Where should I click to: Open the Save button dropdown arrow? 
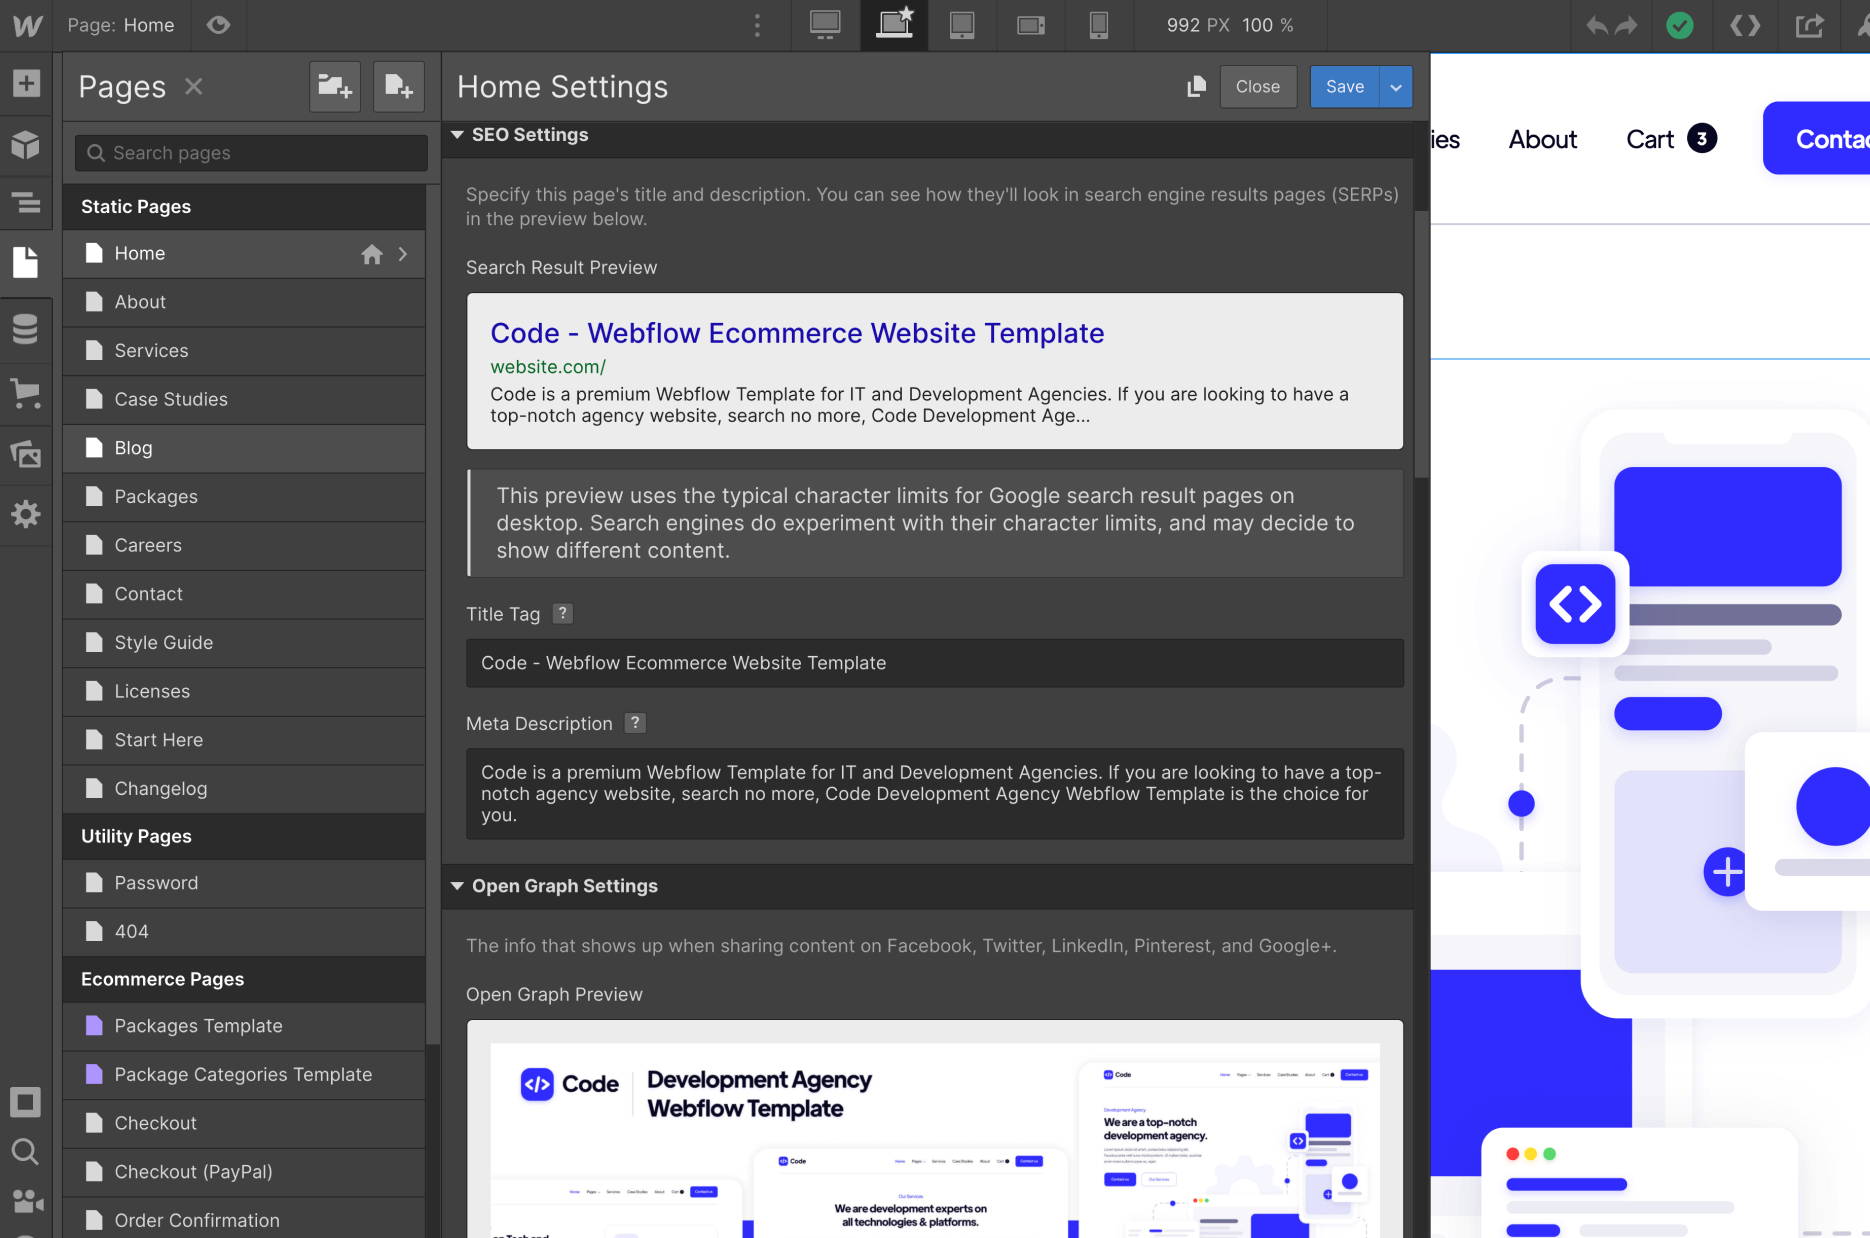(1395, 86)
